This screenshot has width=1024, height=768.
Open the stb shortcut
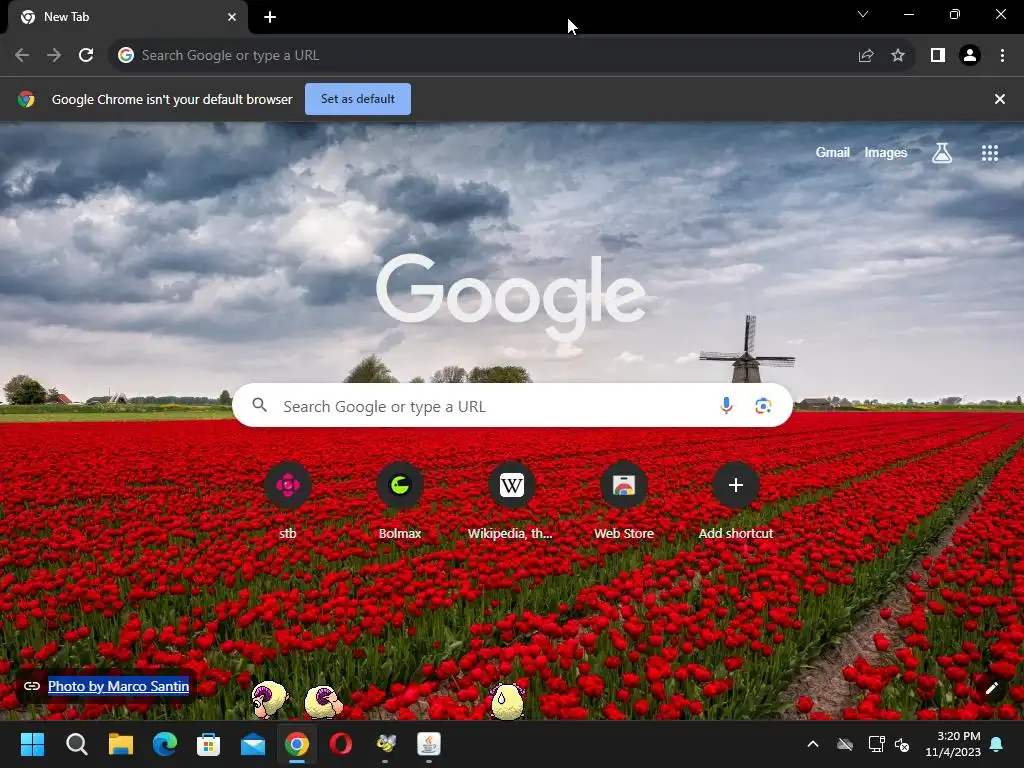click(287, 502)
